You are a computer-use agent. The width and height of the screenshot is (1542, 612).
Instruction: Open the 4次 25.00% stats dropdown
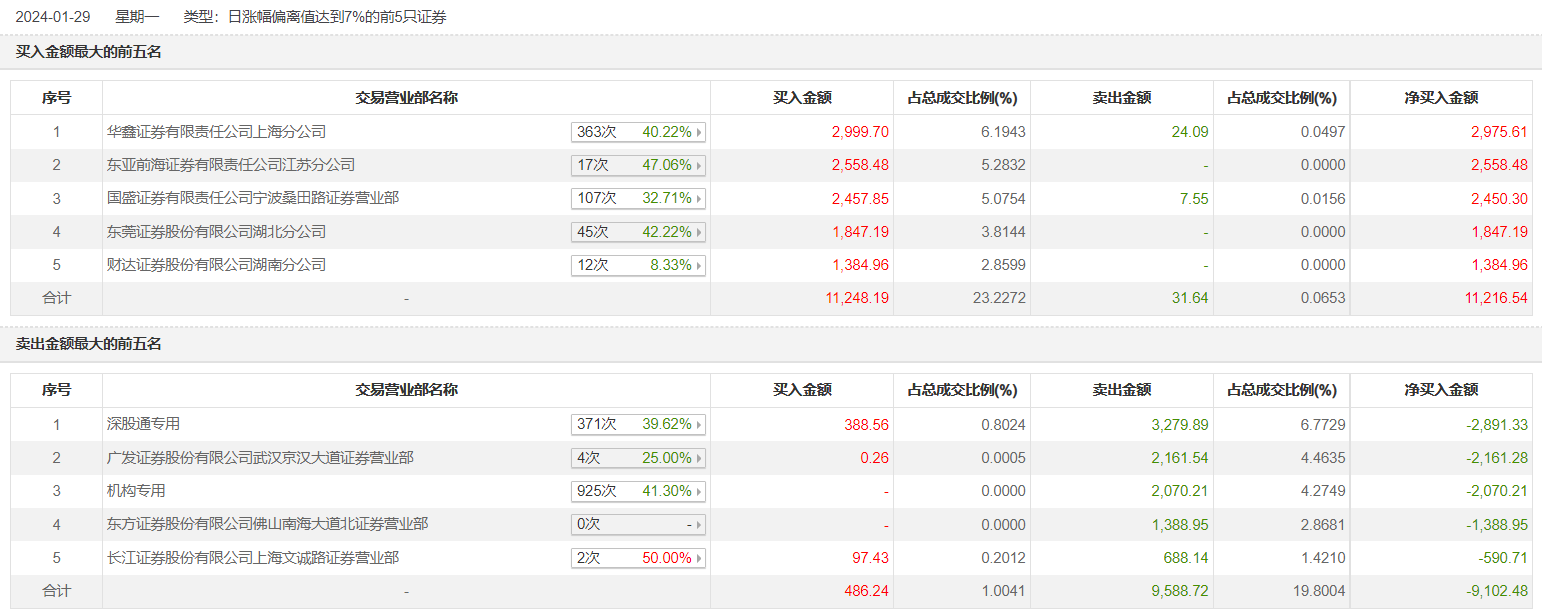click(x=638, y=458)
